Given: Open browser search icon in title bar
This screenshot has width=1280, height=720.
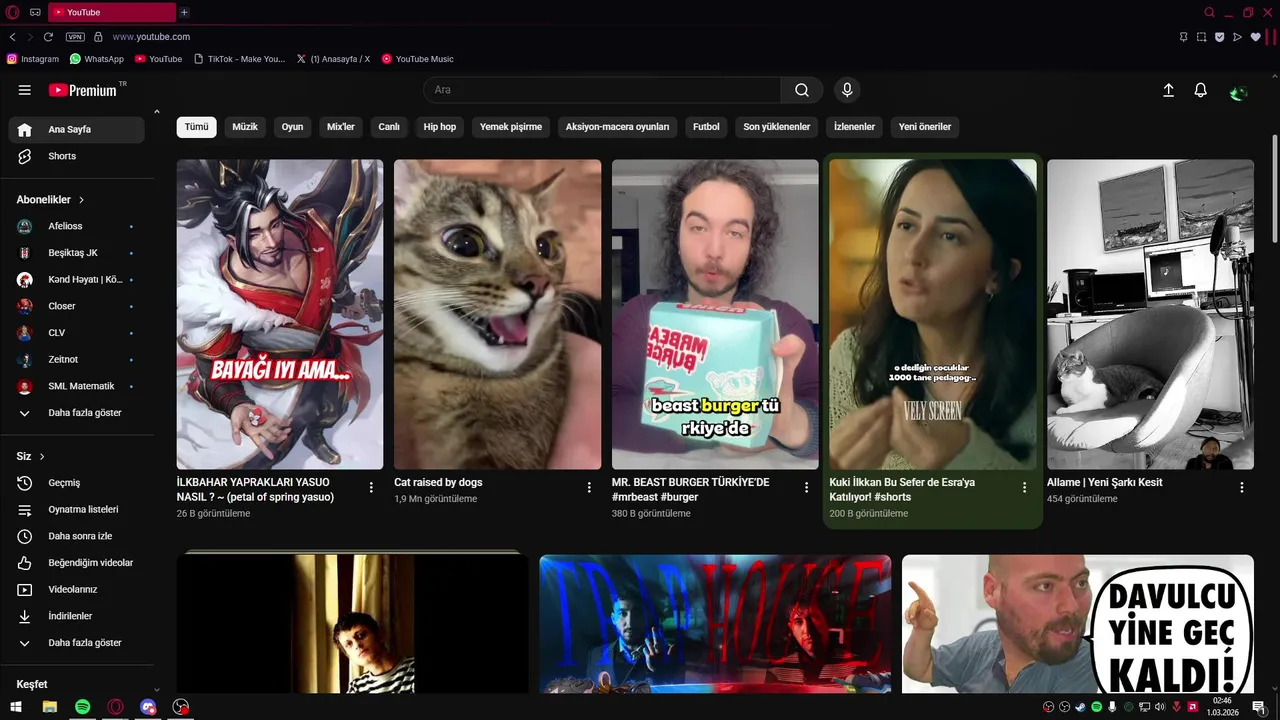Looking at the screenshot, I should coord(1209,12).
